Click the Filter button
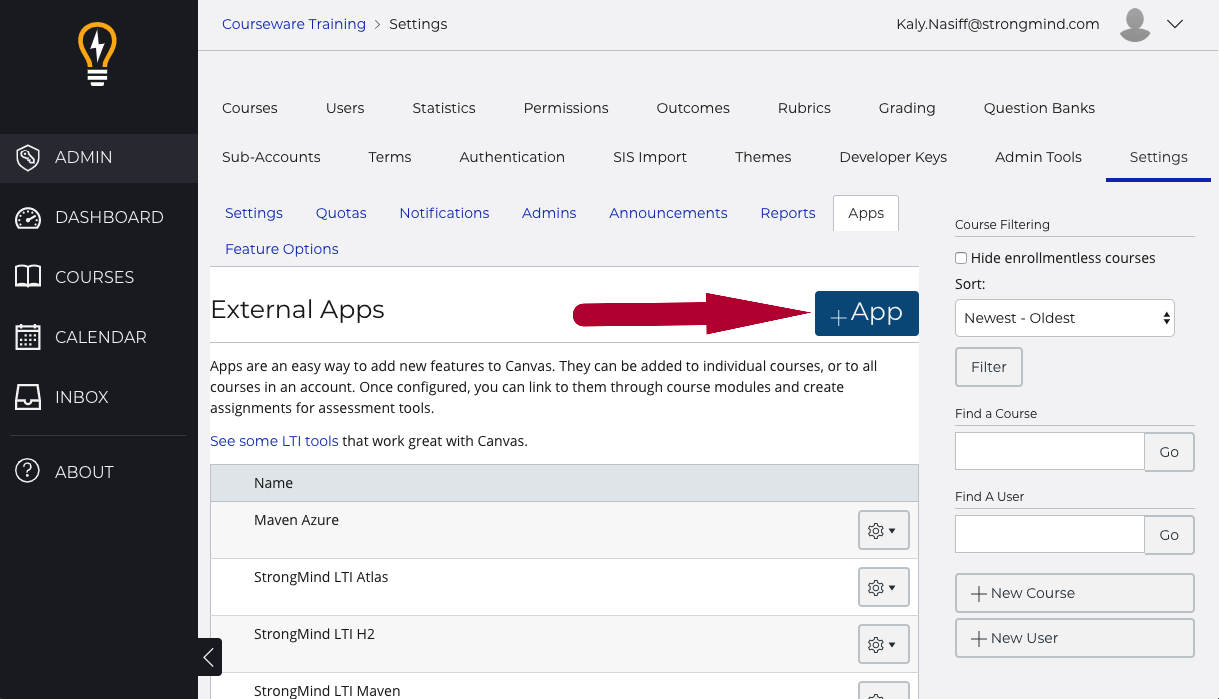The image size is (1219, 699). point(989,367)
